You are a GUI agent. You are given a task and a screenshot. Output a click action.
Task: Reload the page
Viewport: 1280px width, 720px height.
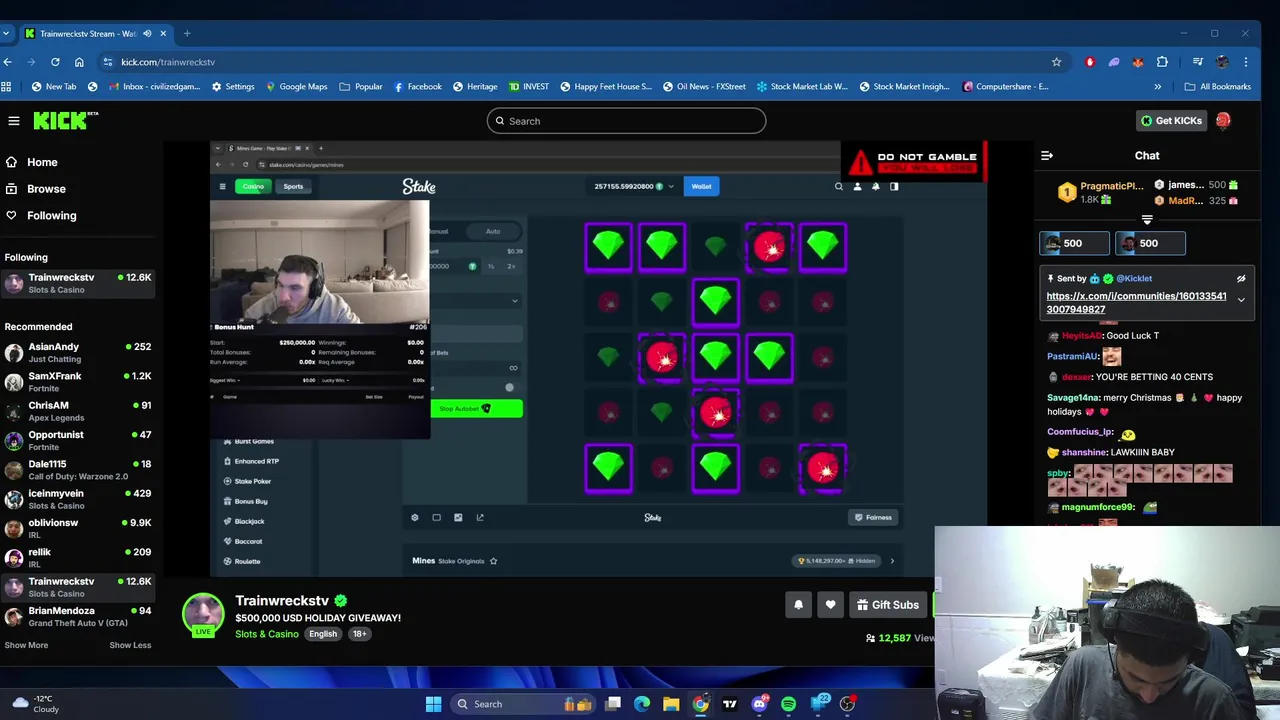55,62
